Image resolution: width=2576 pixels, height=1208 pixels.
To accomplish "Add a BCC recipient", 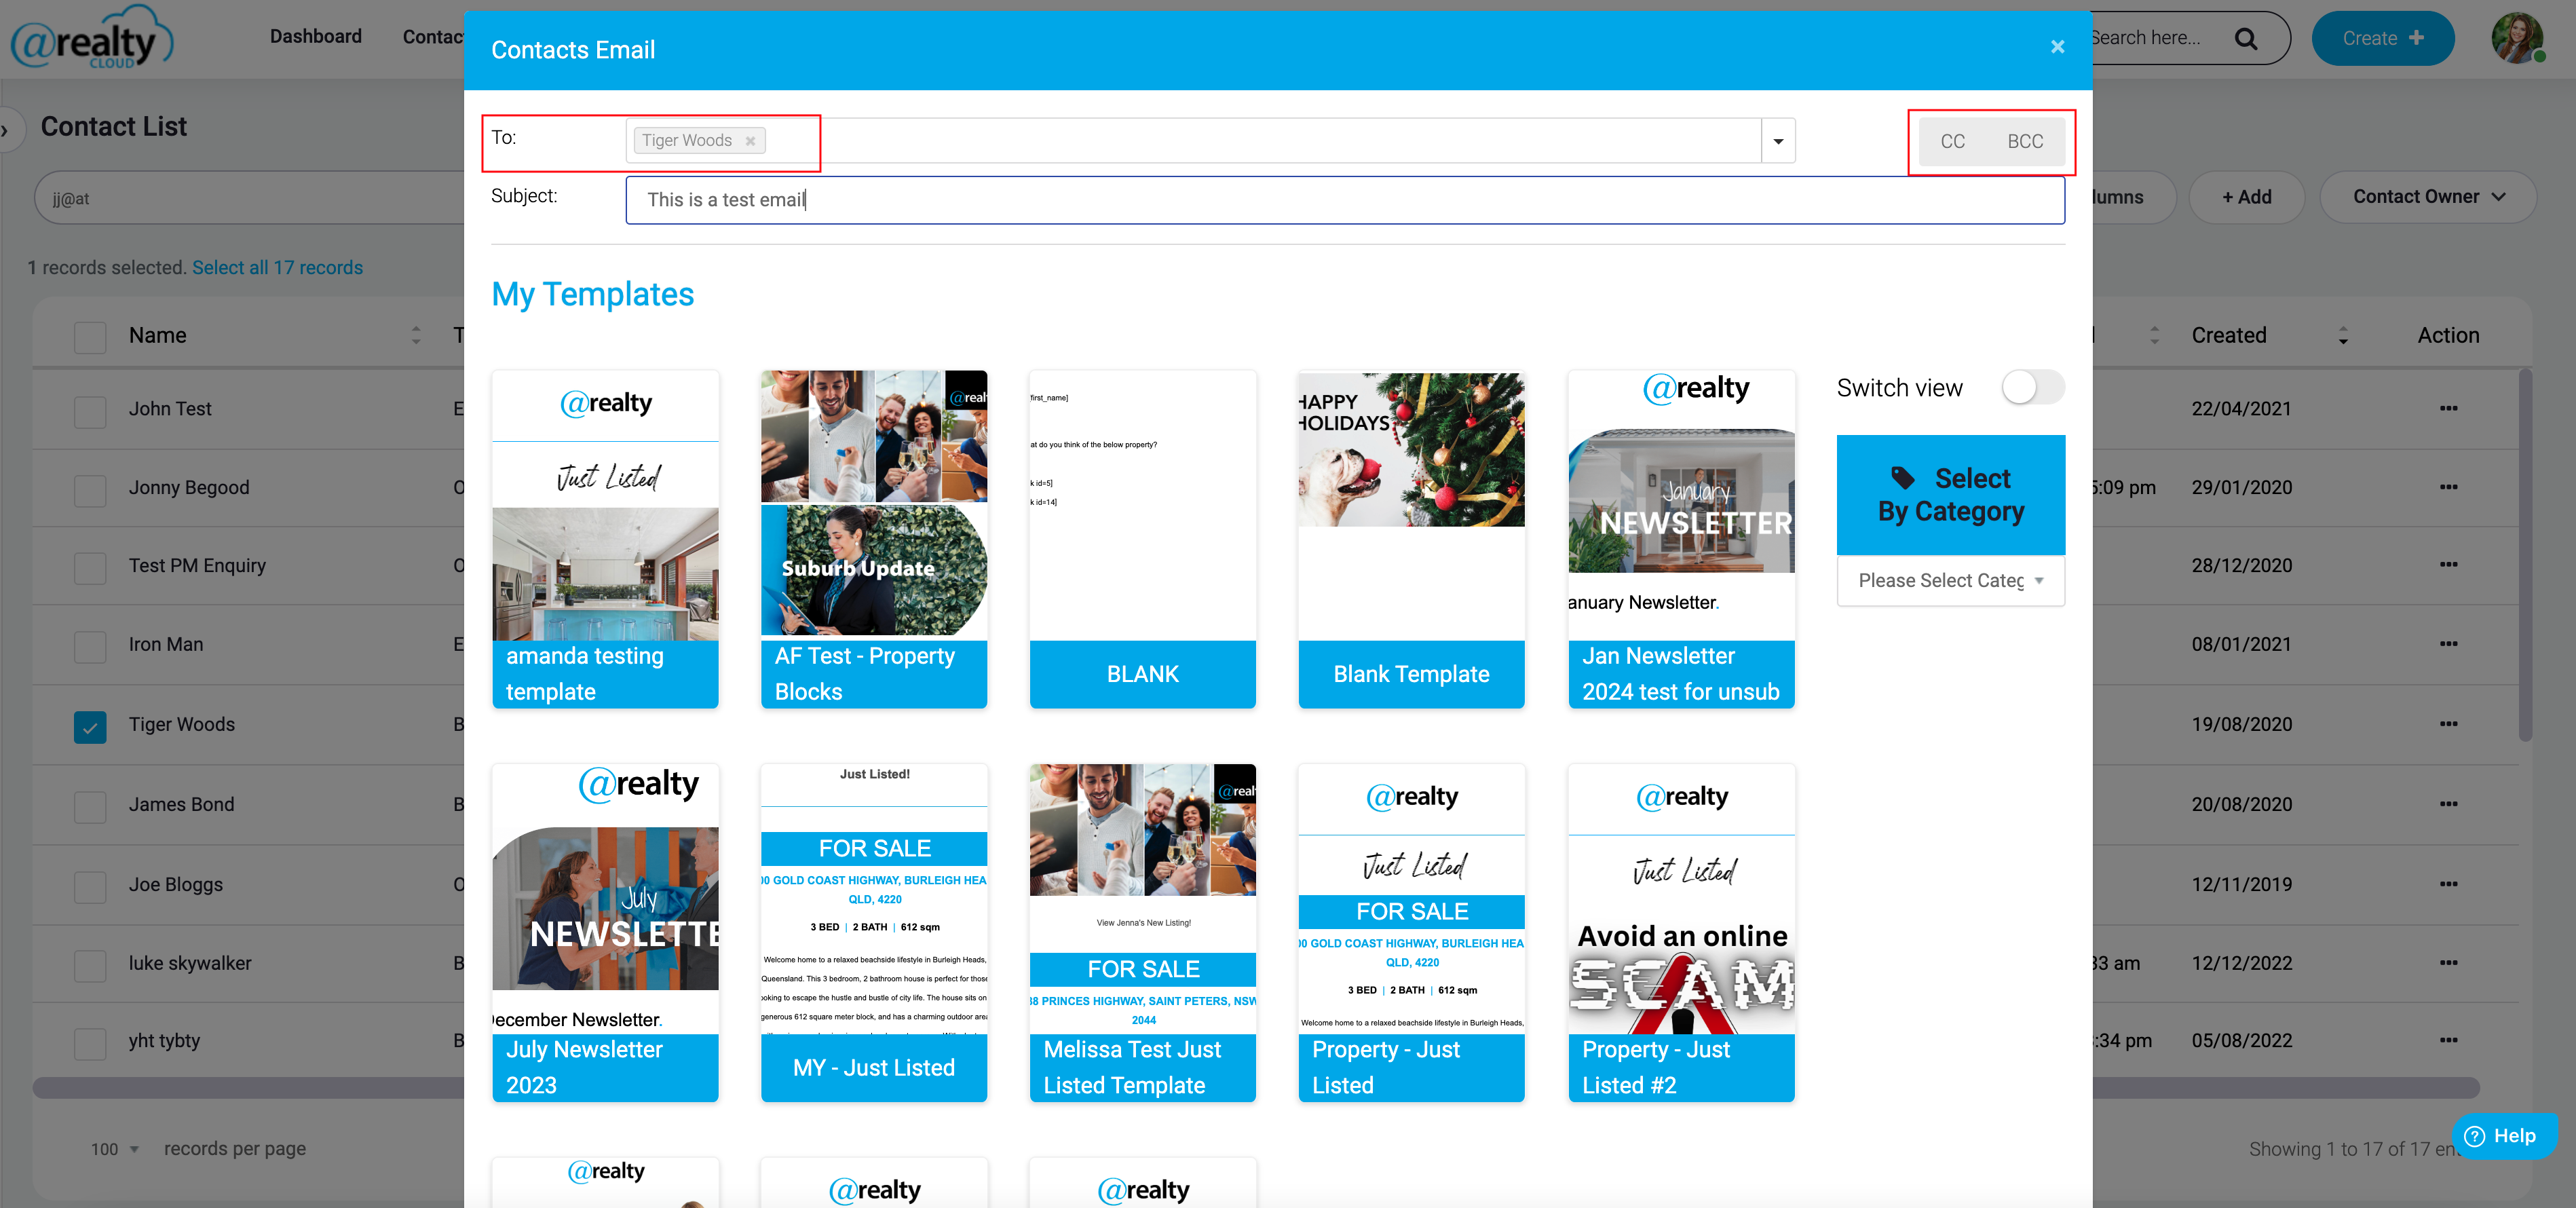I will [2025, 141].
